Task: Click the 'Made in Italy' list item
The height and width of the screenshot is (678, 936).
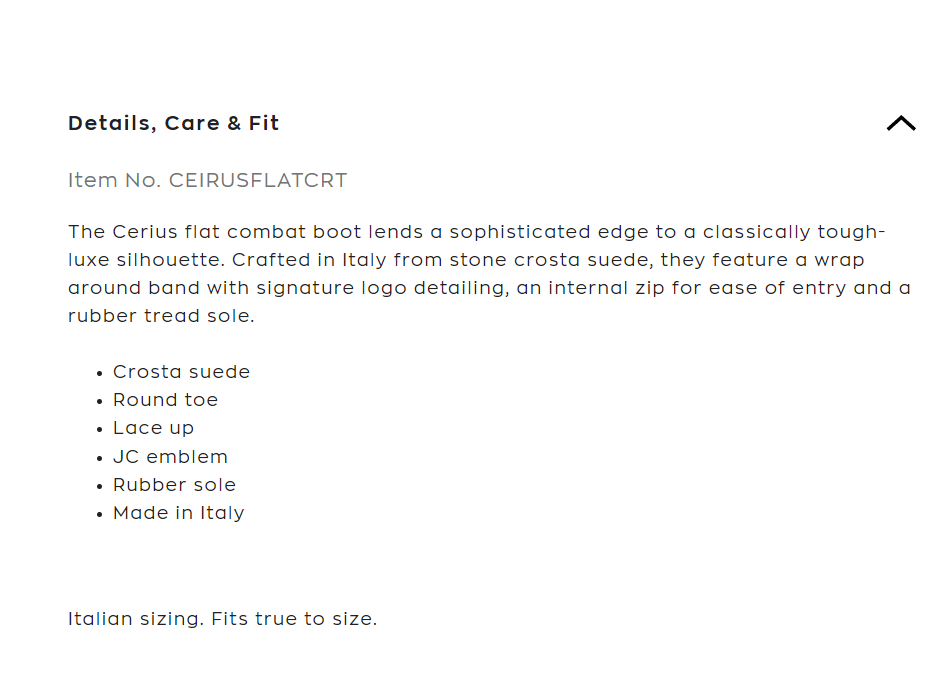Action: coord(178,513)
